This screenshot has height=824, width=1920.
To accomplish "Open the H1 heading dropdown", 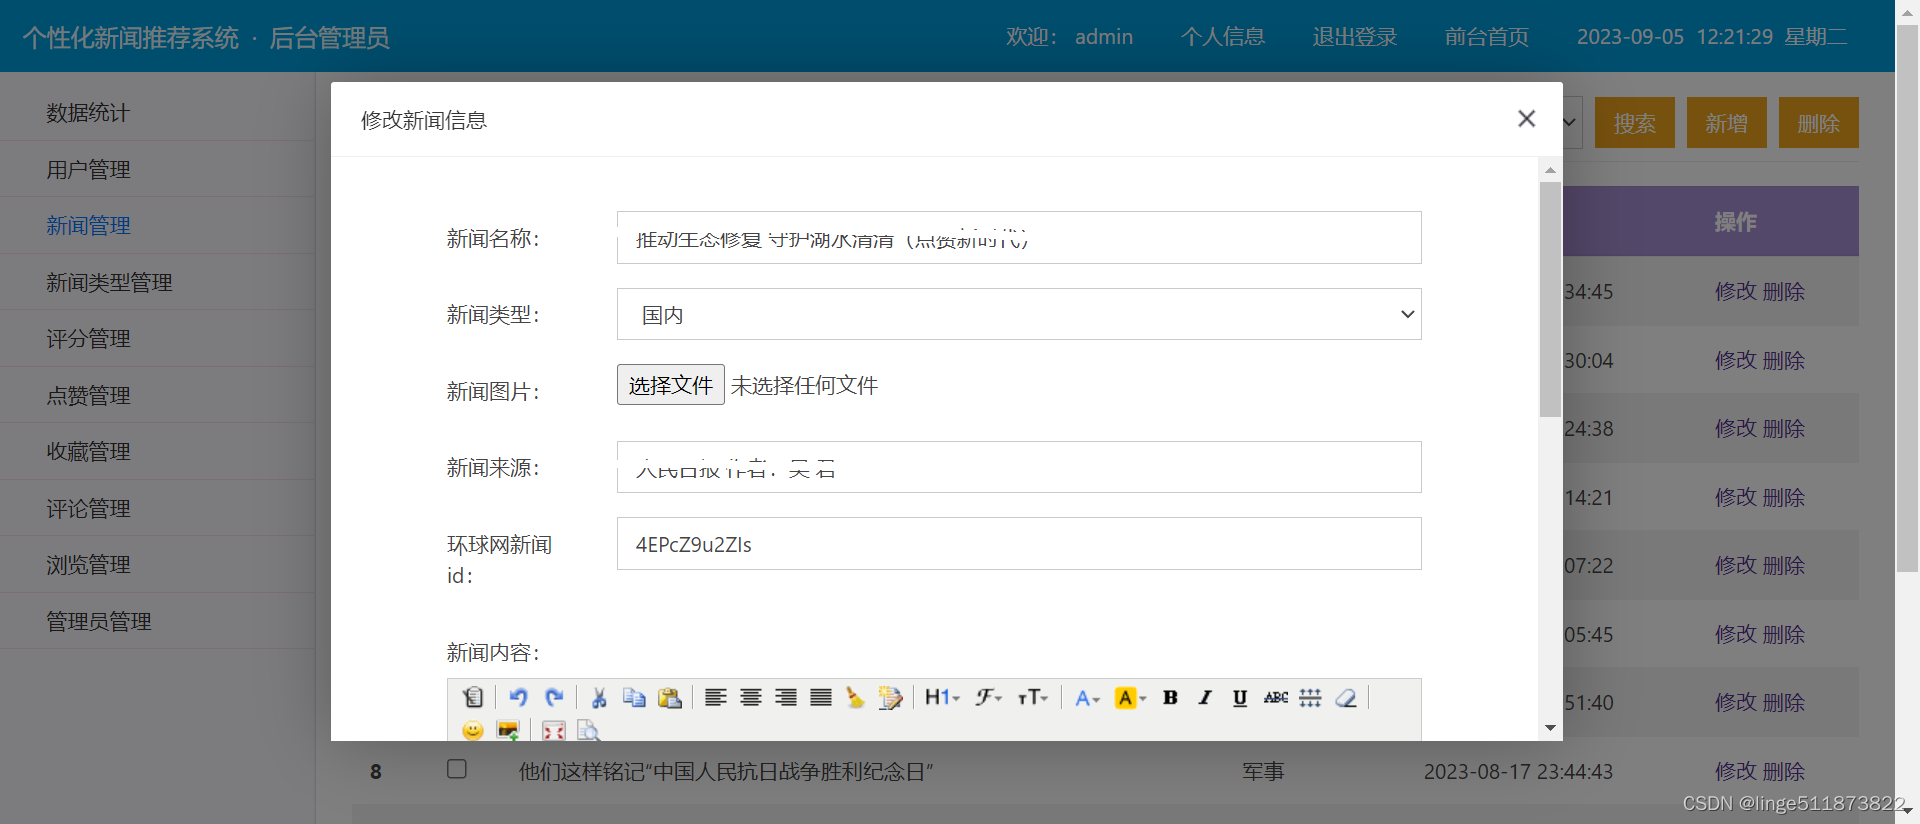I will (x=942, y=697).
